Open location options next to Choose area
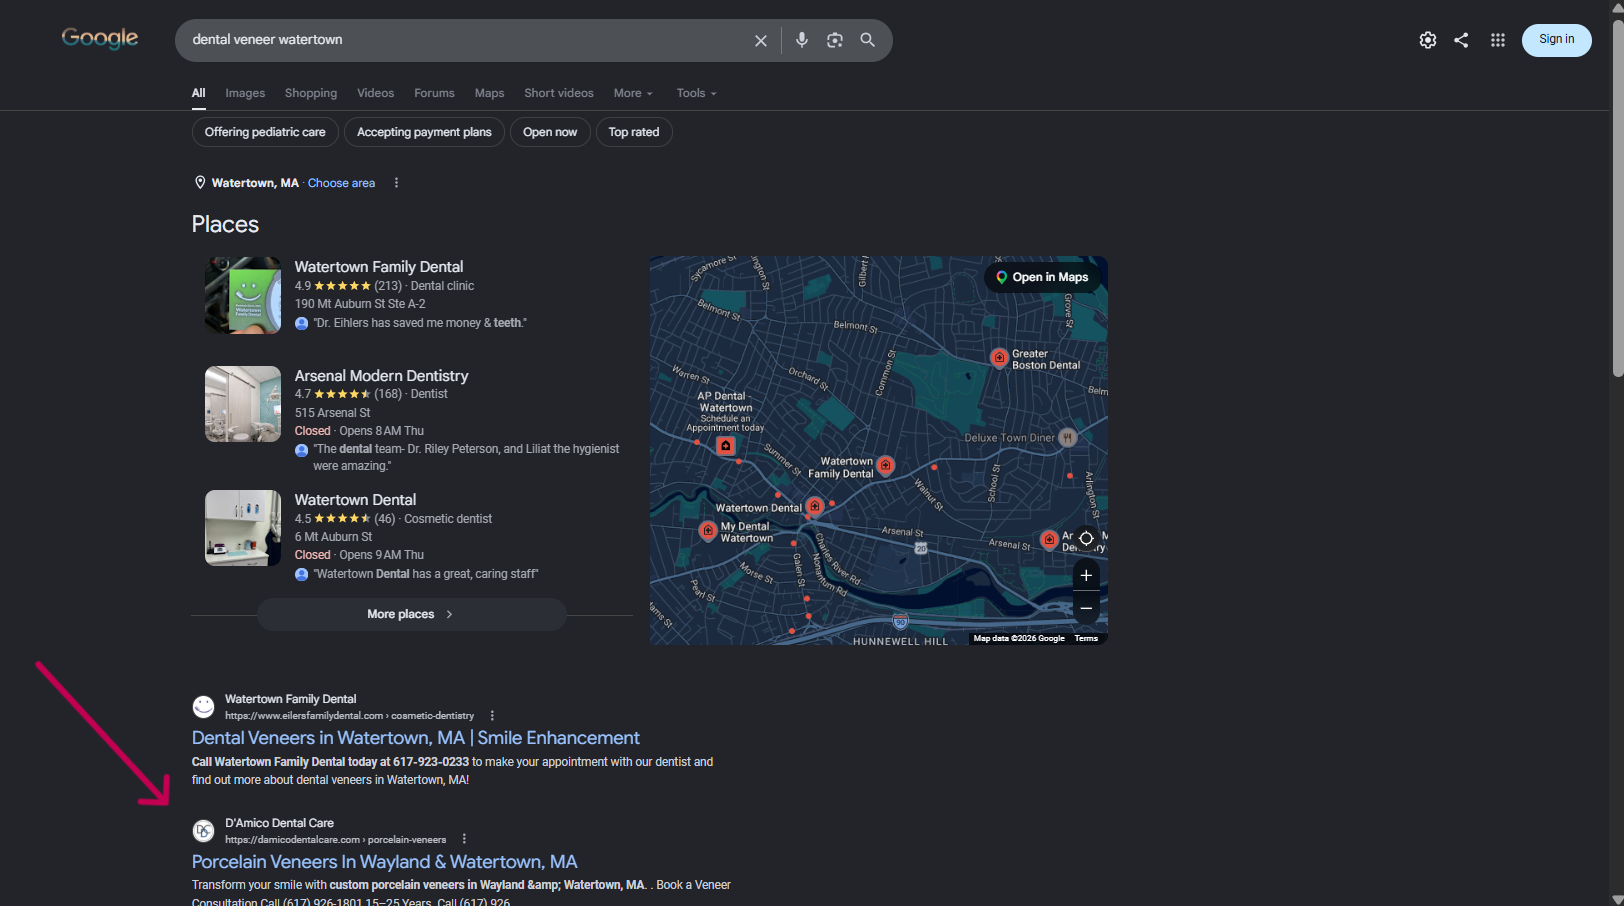Viewport: 1624px width, 906px height. [396, 183]
